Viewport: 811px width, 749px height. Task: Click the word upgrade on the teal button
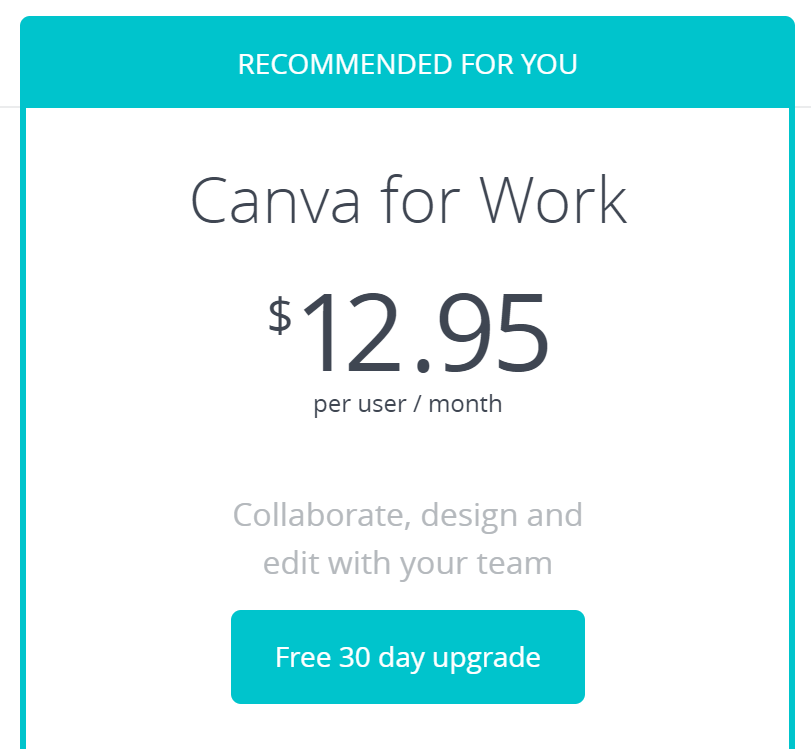pyautogui.click(x=486, y=658)
